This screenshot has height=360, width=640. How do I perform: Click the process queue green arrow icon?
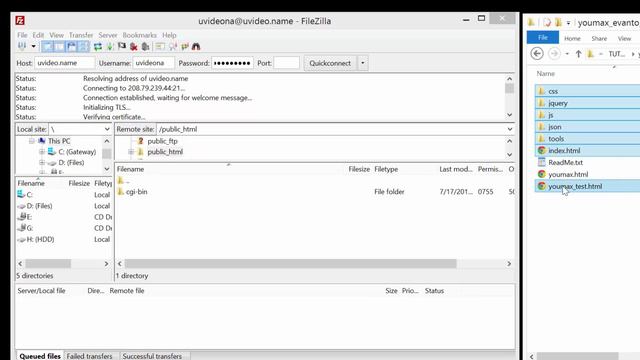(110, 47)
